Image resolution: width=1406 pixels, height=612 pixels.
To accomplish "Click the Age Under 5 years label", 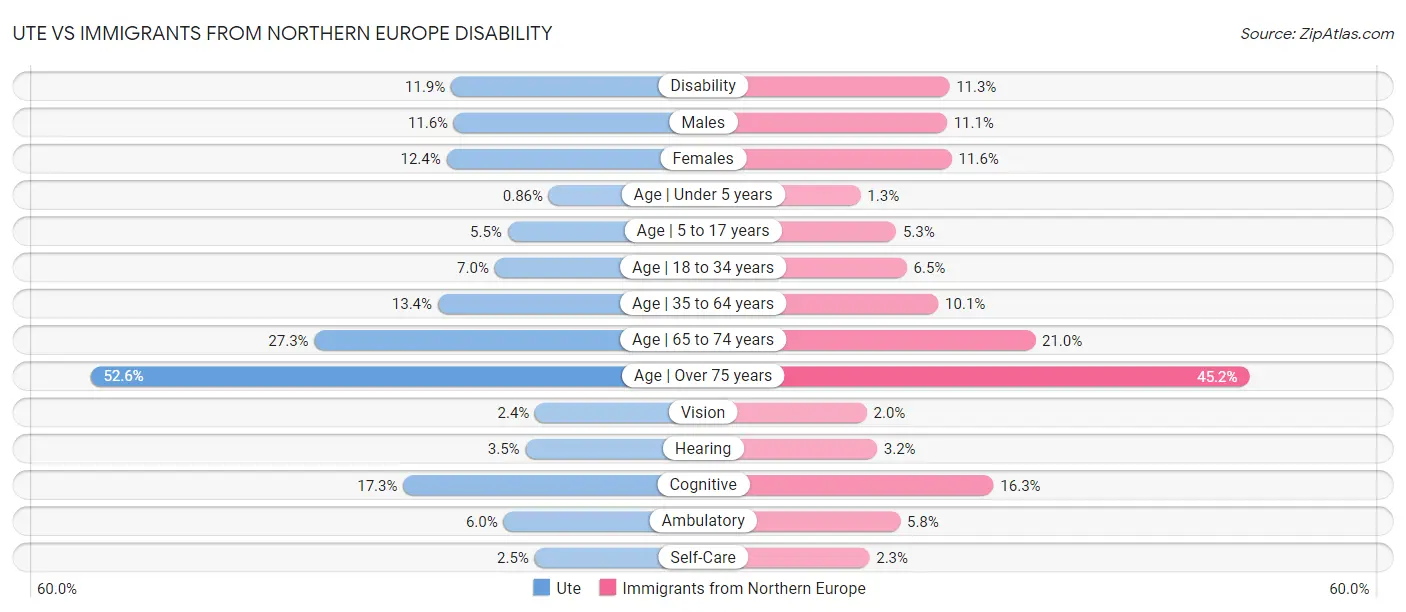I will (703, 195).
